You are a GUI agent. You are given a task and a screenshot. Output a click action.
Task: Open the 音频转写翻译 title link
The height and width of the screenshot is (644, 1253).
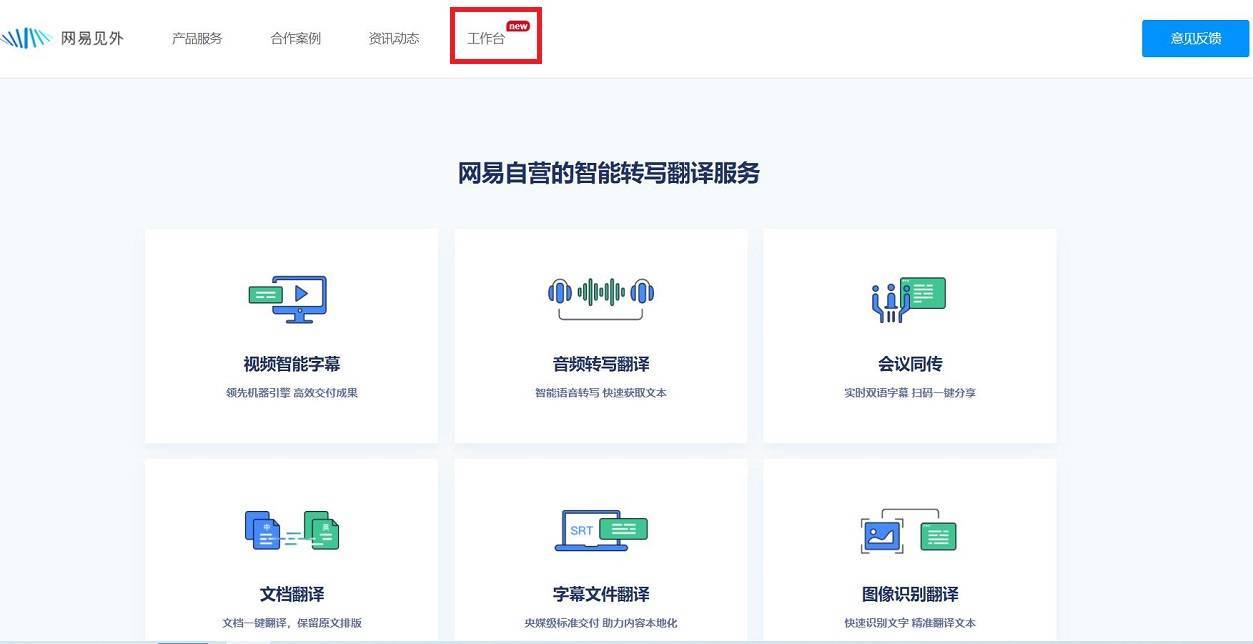[601, 364]
